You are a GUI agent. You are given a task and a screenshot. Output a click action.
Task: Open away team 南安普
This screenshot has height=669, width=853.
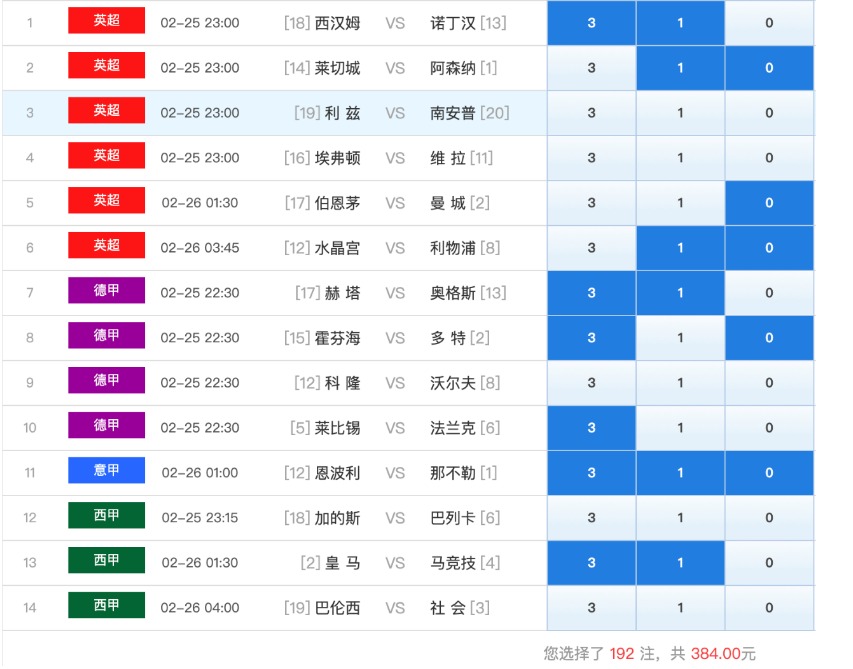pos(453,113)
